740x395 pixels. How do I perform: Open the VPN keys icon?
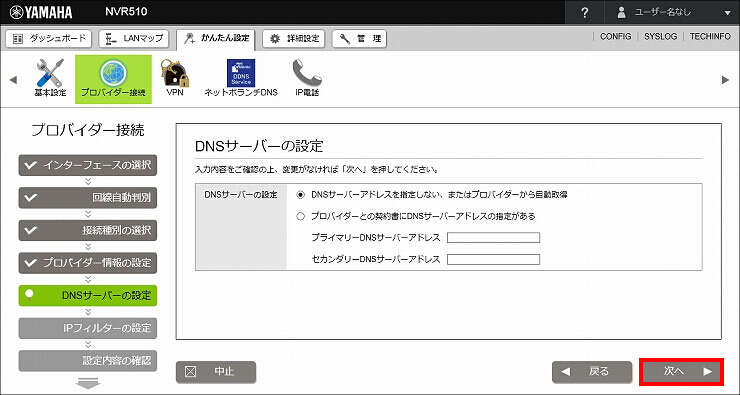[175, 78]
